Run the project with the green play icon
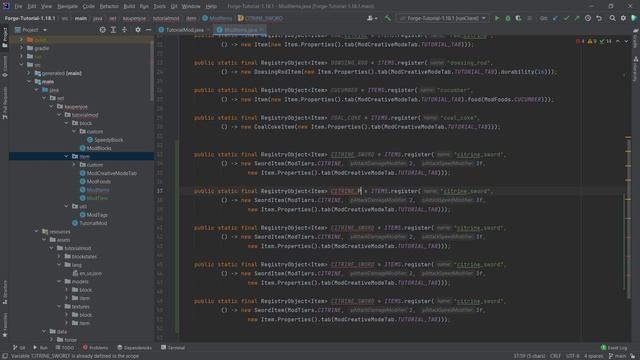Screen dimensions: 640x360 tap(497, 18)
